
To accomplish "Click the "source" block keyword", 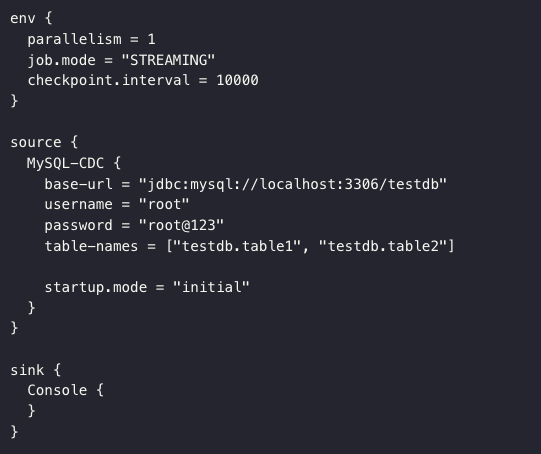I will tap(36, 142).
